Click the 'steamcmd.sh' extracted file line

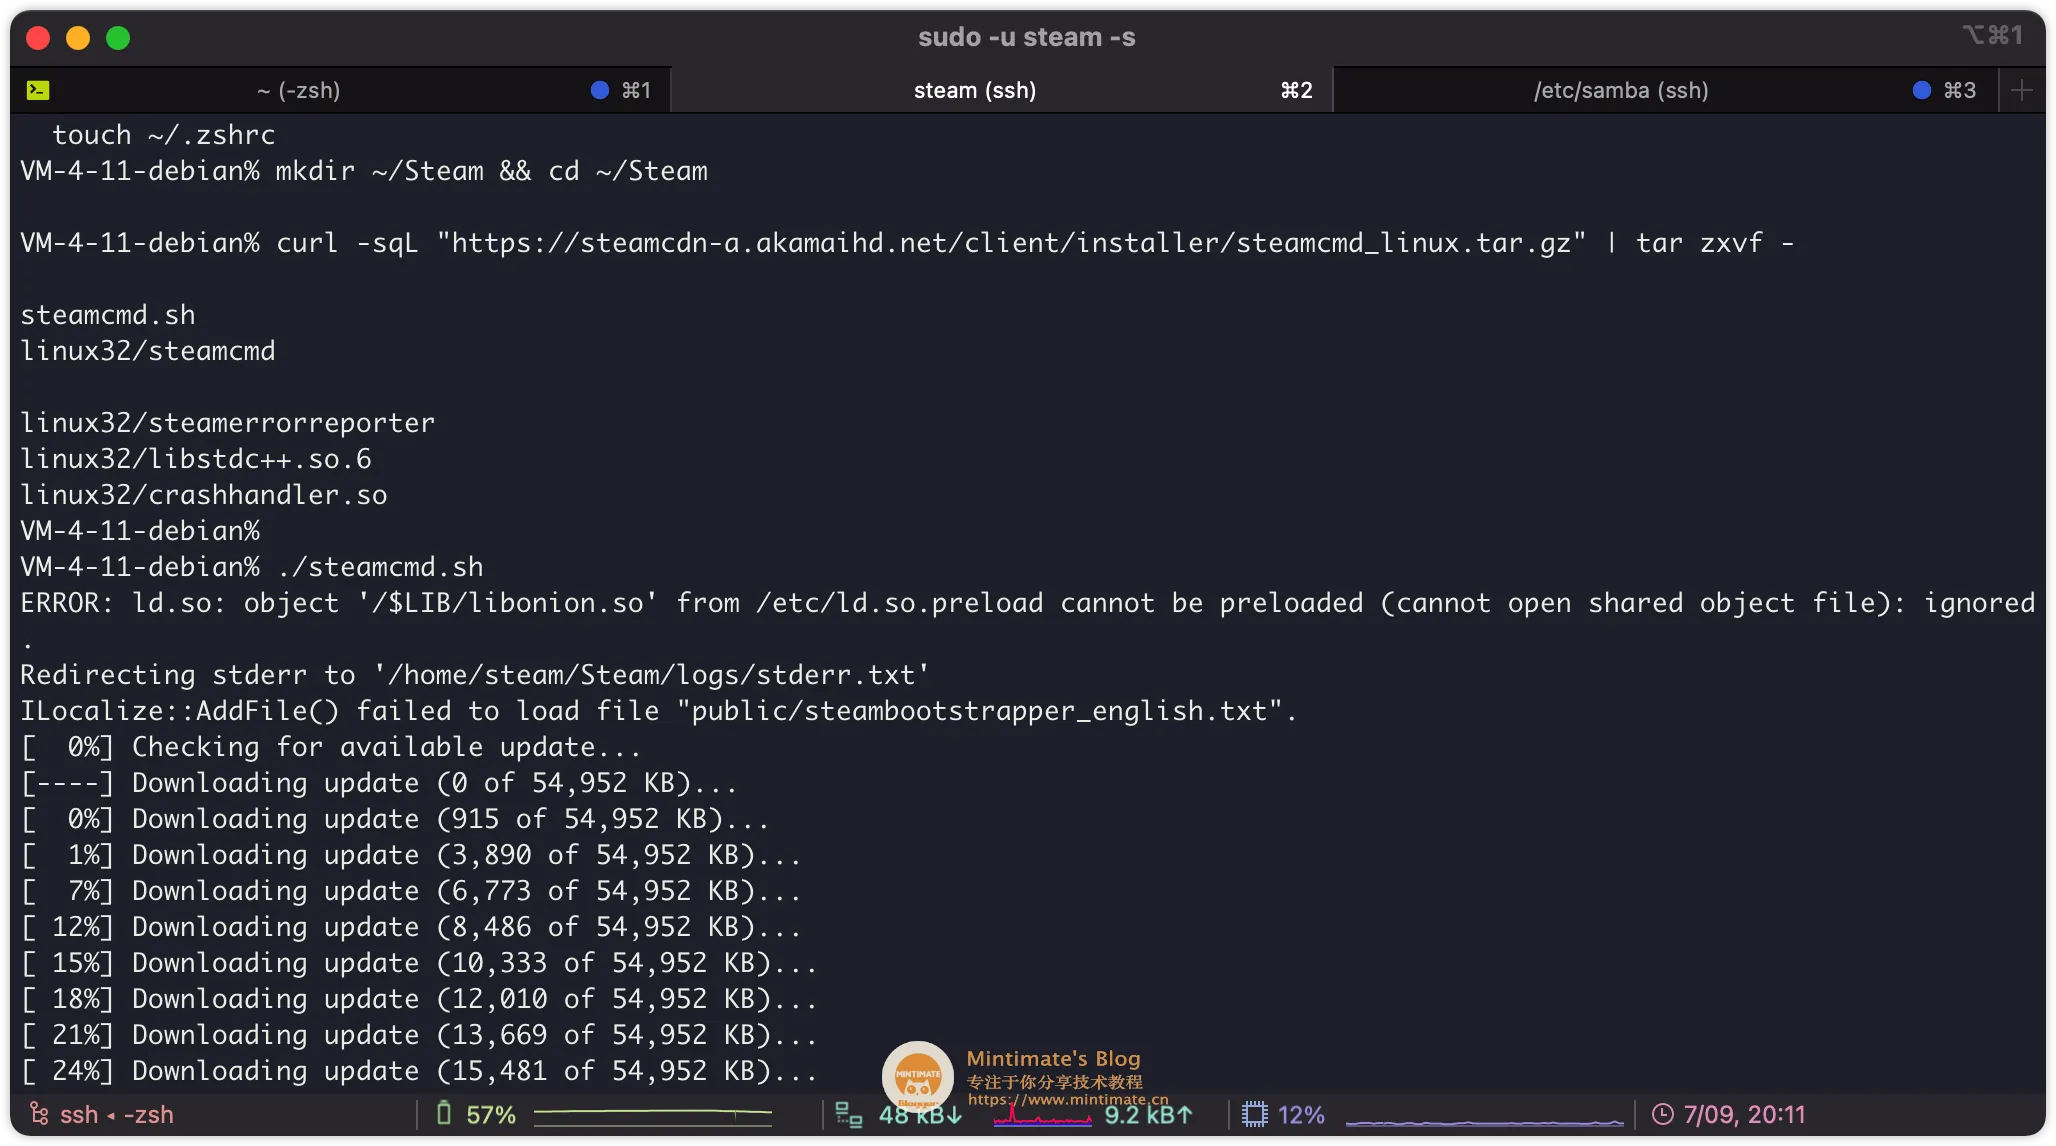pos(108,315)
